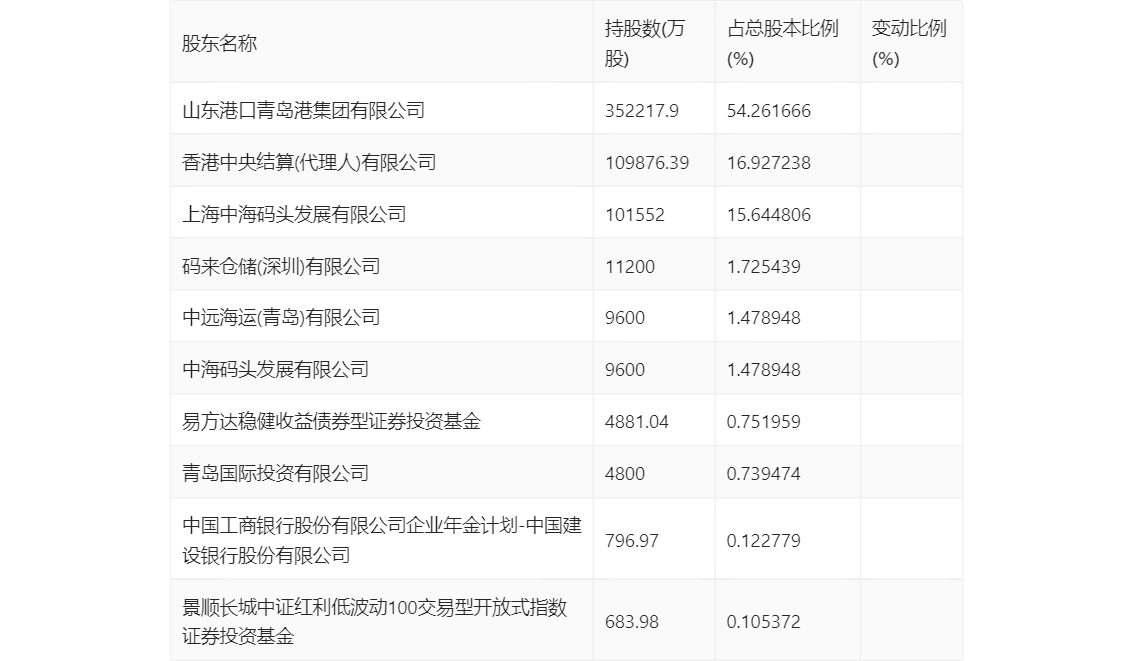This screenshot has width=1134, height=661.
Task: Select shareholder 中国工商银行股份有限公司企业年金计划
Action: point(382,540)
